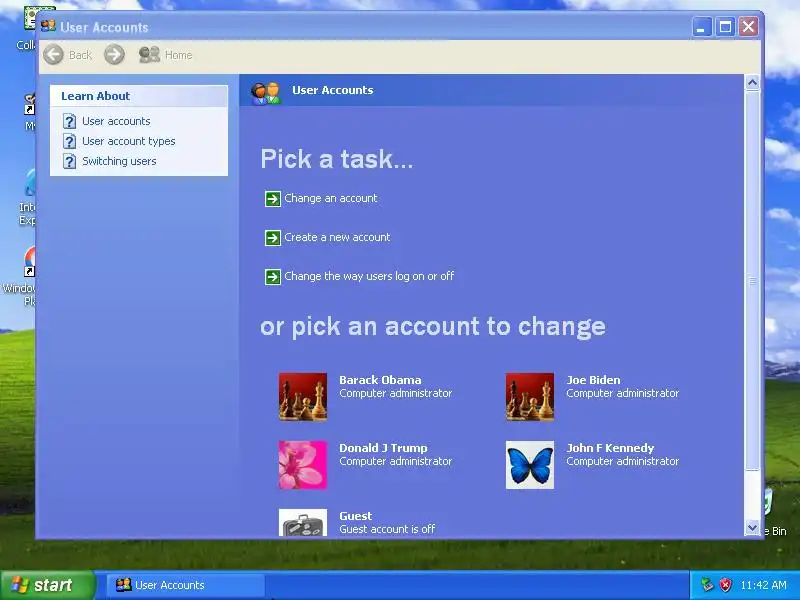
Task: Select Joe Biden's chess picture
Action: (530, 397)
